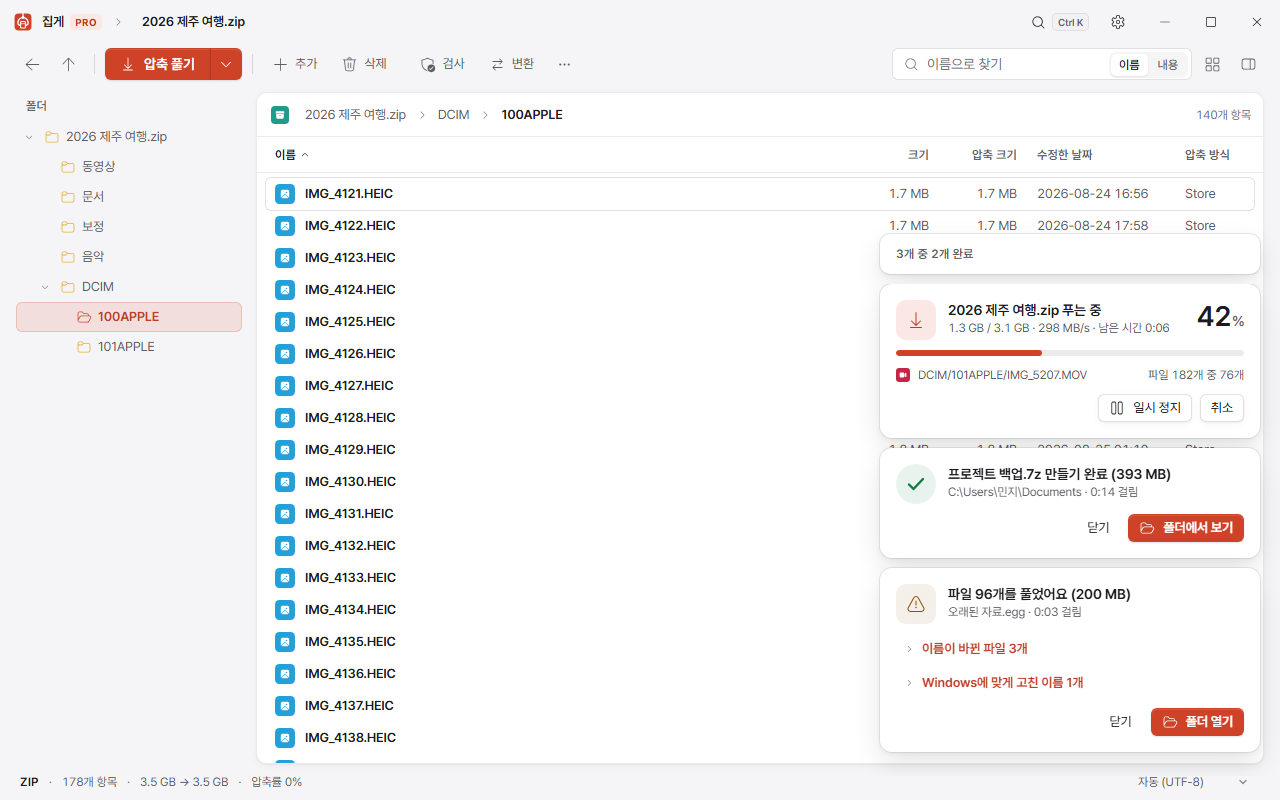Click the file icon of IMG_4125.HEIC

(285, 322)
